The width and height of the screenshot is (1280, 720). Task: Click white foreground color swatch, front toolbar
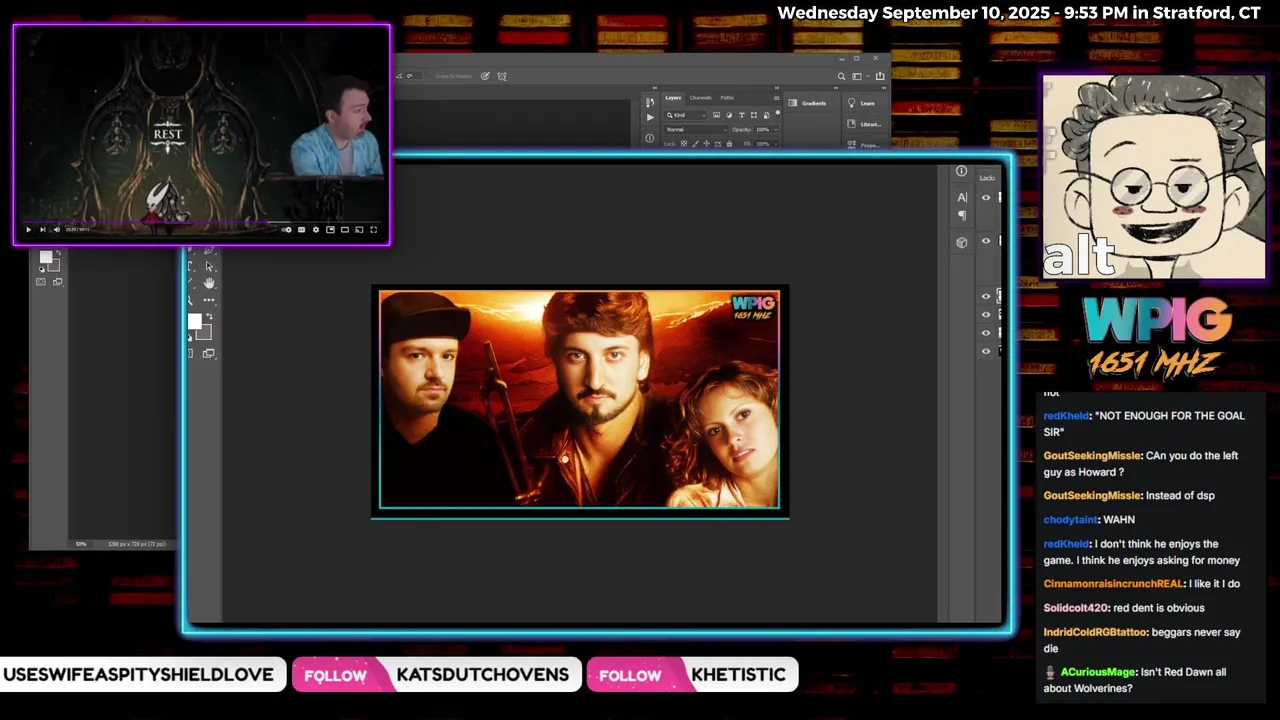[194, 321]
